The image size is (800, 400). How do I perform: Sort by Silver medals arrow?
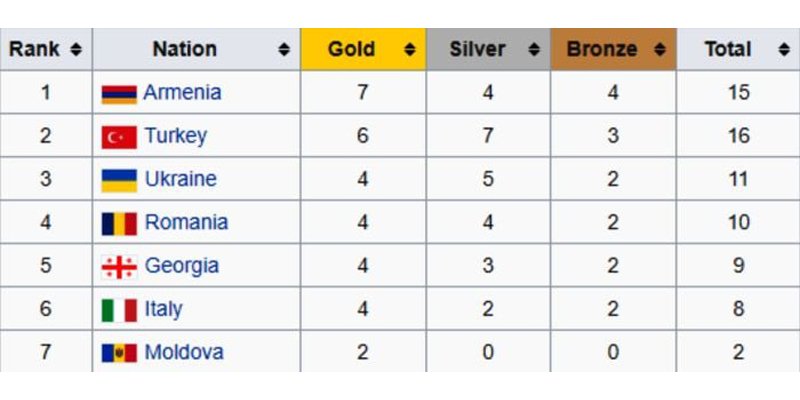pyautogui.click(x=534, y=49)
